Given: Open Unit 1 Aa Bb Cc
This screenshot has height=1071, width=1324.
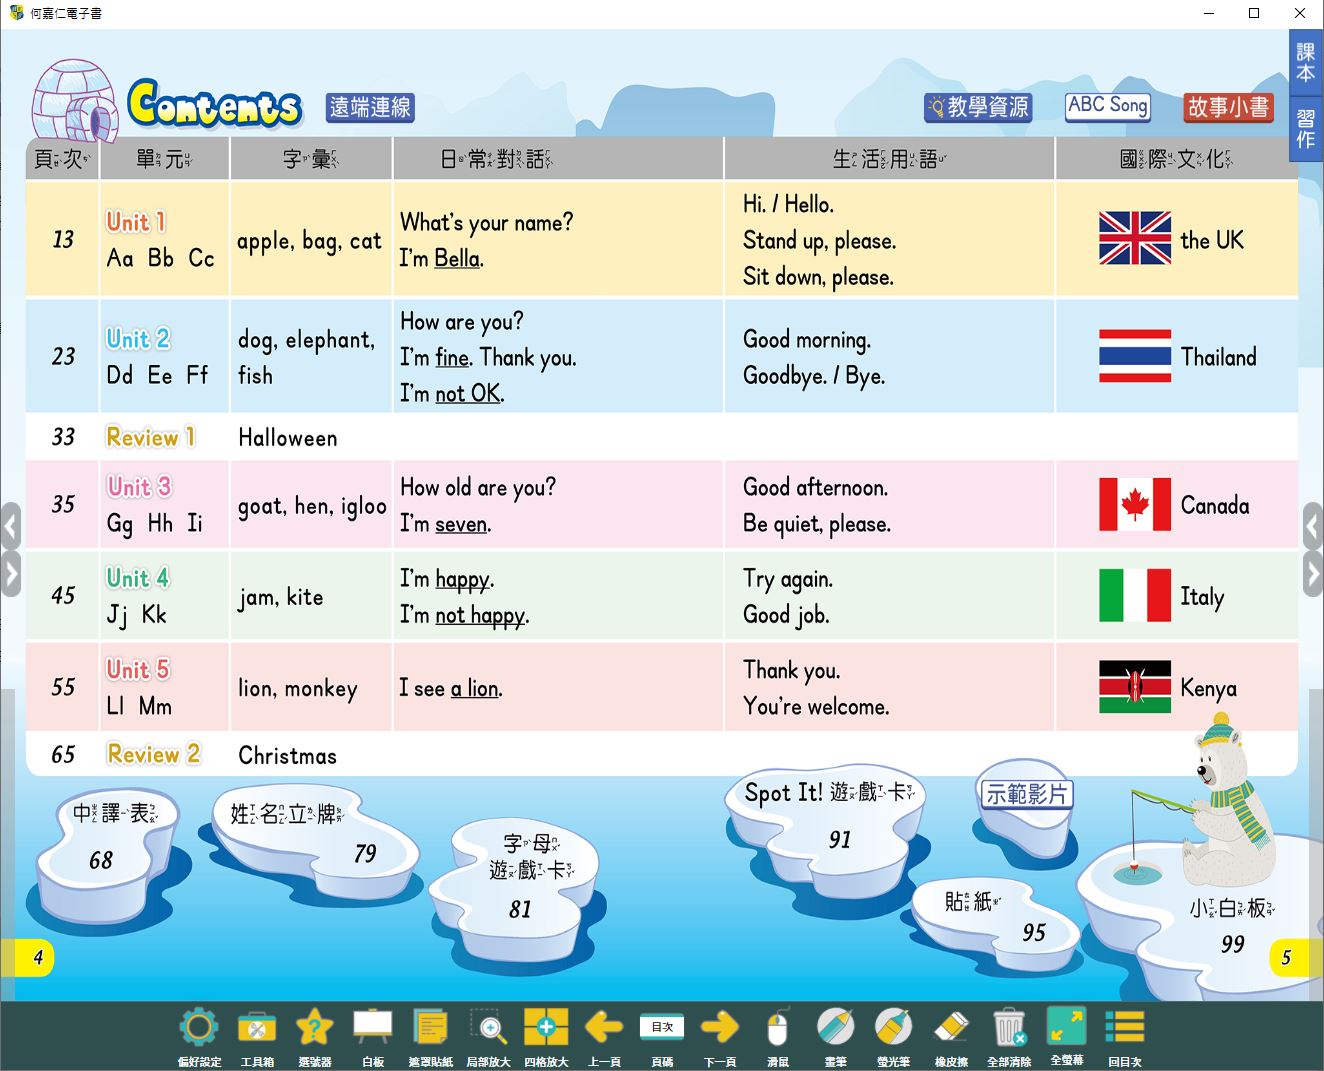Looking at the screenshot, I should pyautogui.click(x=160, y=240).
